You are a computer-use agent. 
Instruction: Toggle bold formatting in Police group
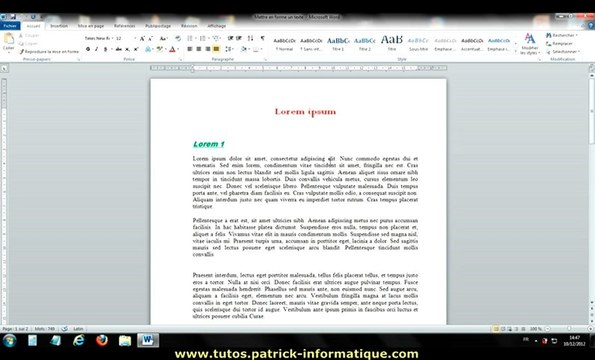[x=88, y=49]
